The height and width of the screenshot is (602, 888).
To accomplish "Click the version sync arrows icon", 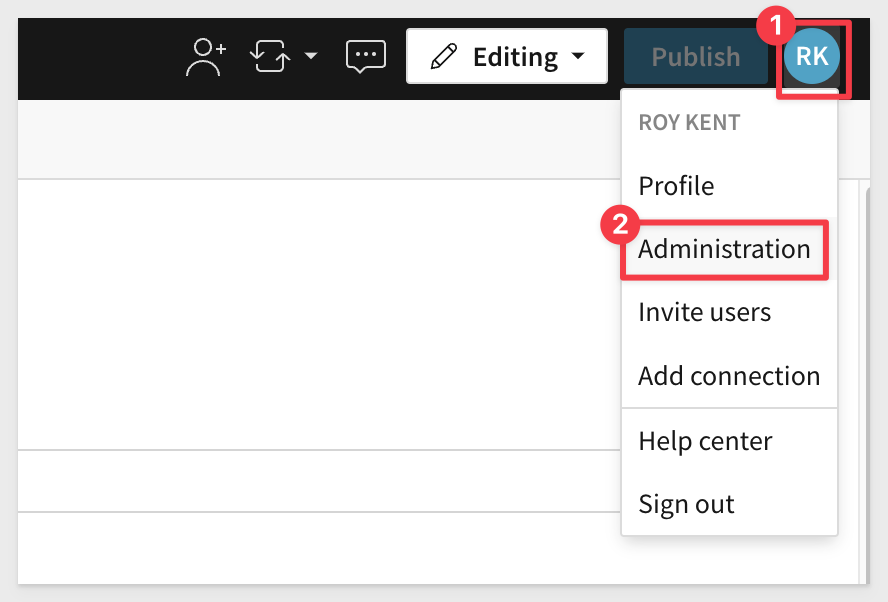I will point(270,56).
